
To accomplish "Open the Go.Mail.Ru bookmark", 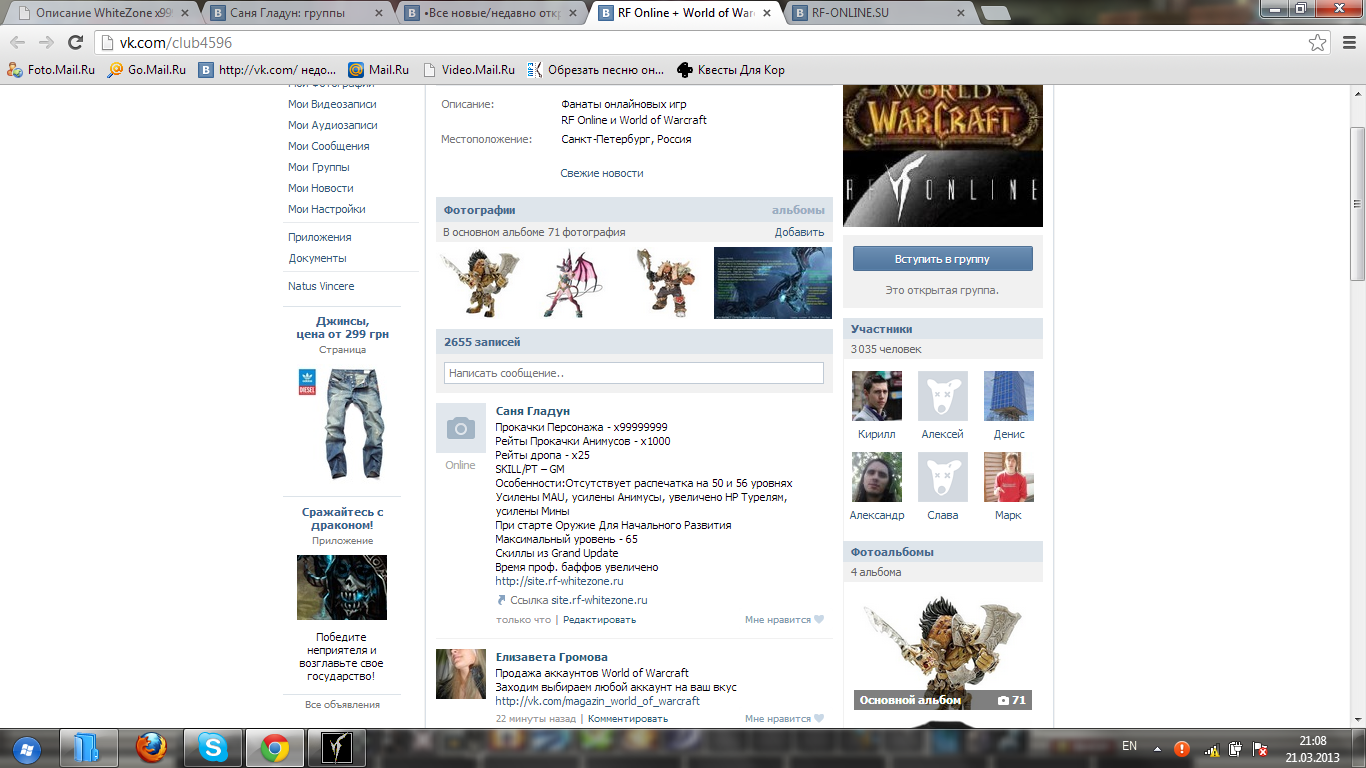I will tap(147, 70).
